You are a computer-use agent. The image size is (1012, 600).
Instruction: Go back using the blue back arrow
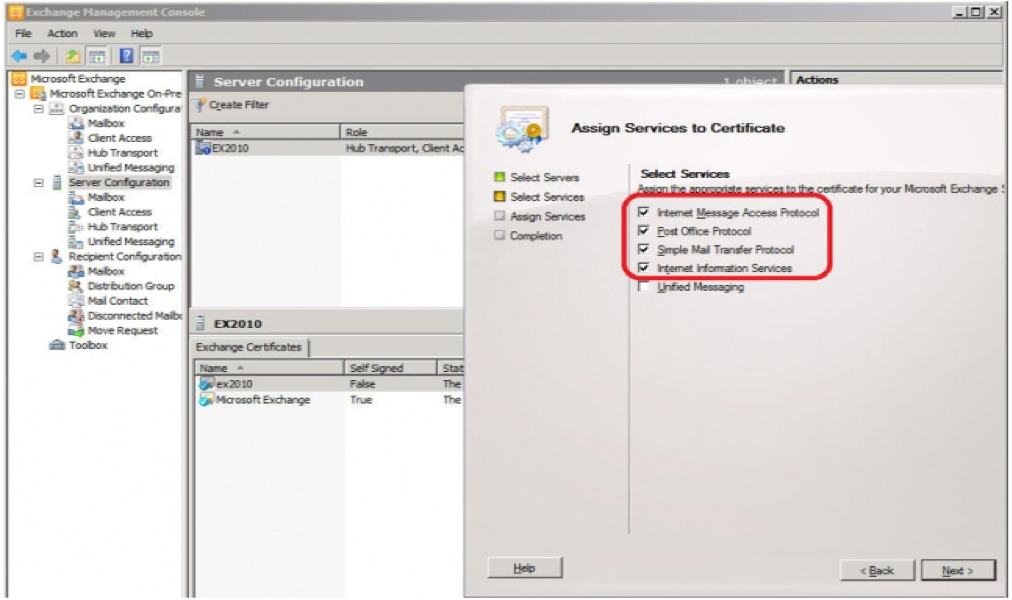(19, 56)
